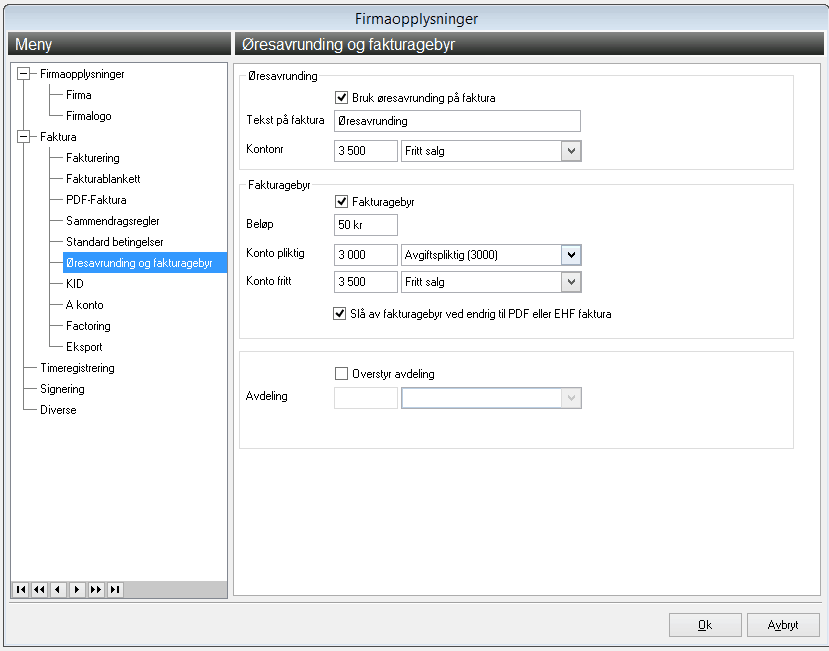
Task: Go to first record navigation icon
Action: tap(21, 589)
